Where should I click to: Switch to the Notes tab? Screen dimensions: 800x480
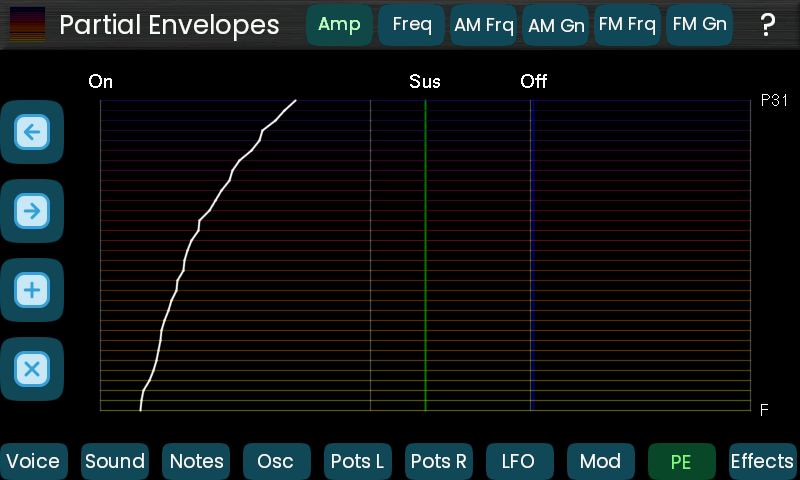click(x=196, y=461)
